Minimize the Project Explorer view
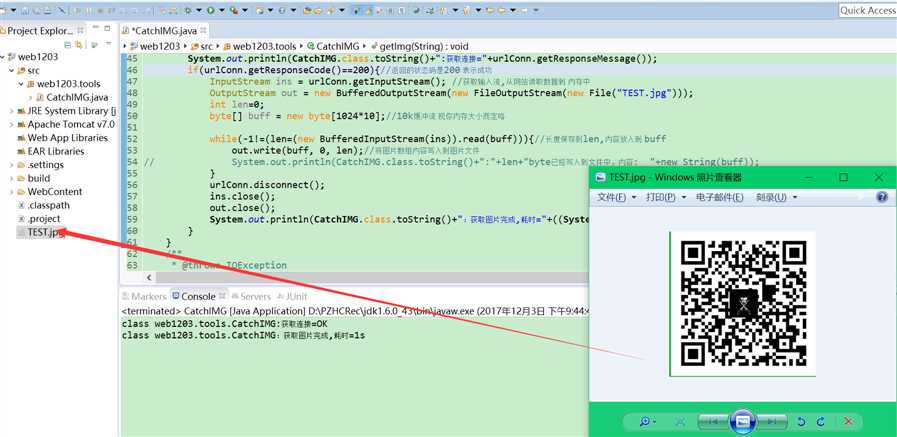 (x=96, y=27)
